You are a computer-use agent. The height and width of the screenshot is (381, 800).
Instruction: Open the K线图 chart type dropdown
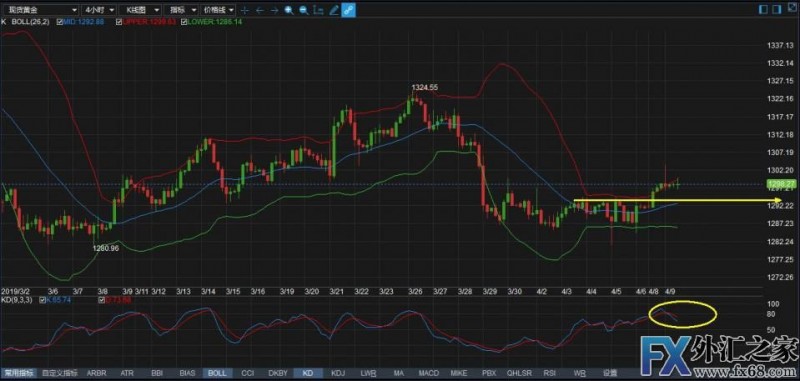pyautogui.click(x=140, y=10)
